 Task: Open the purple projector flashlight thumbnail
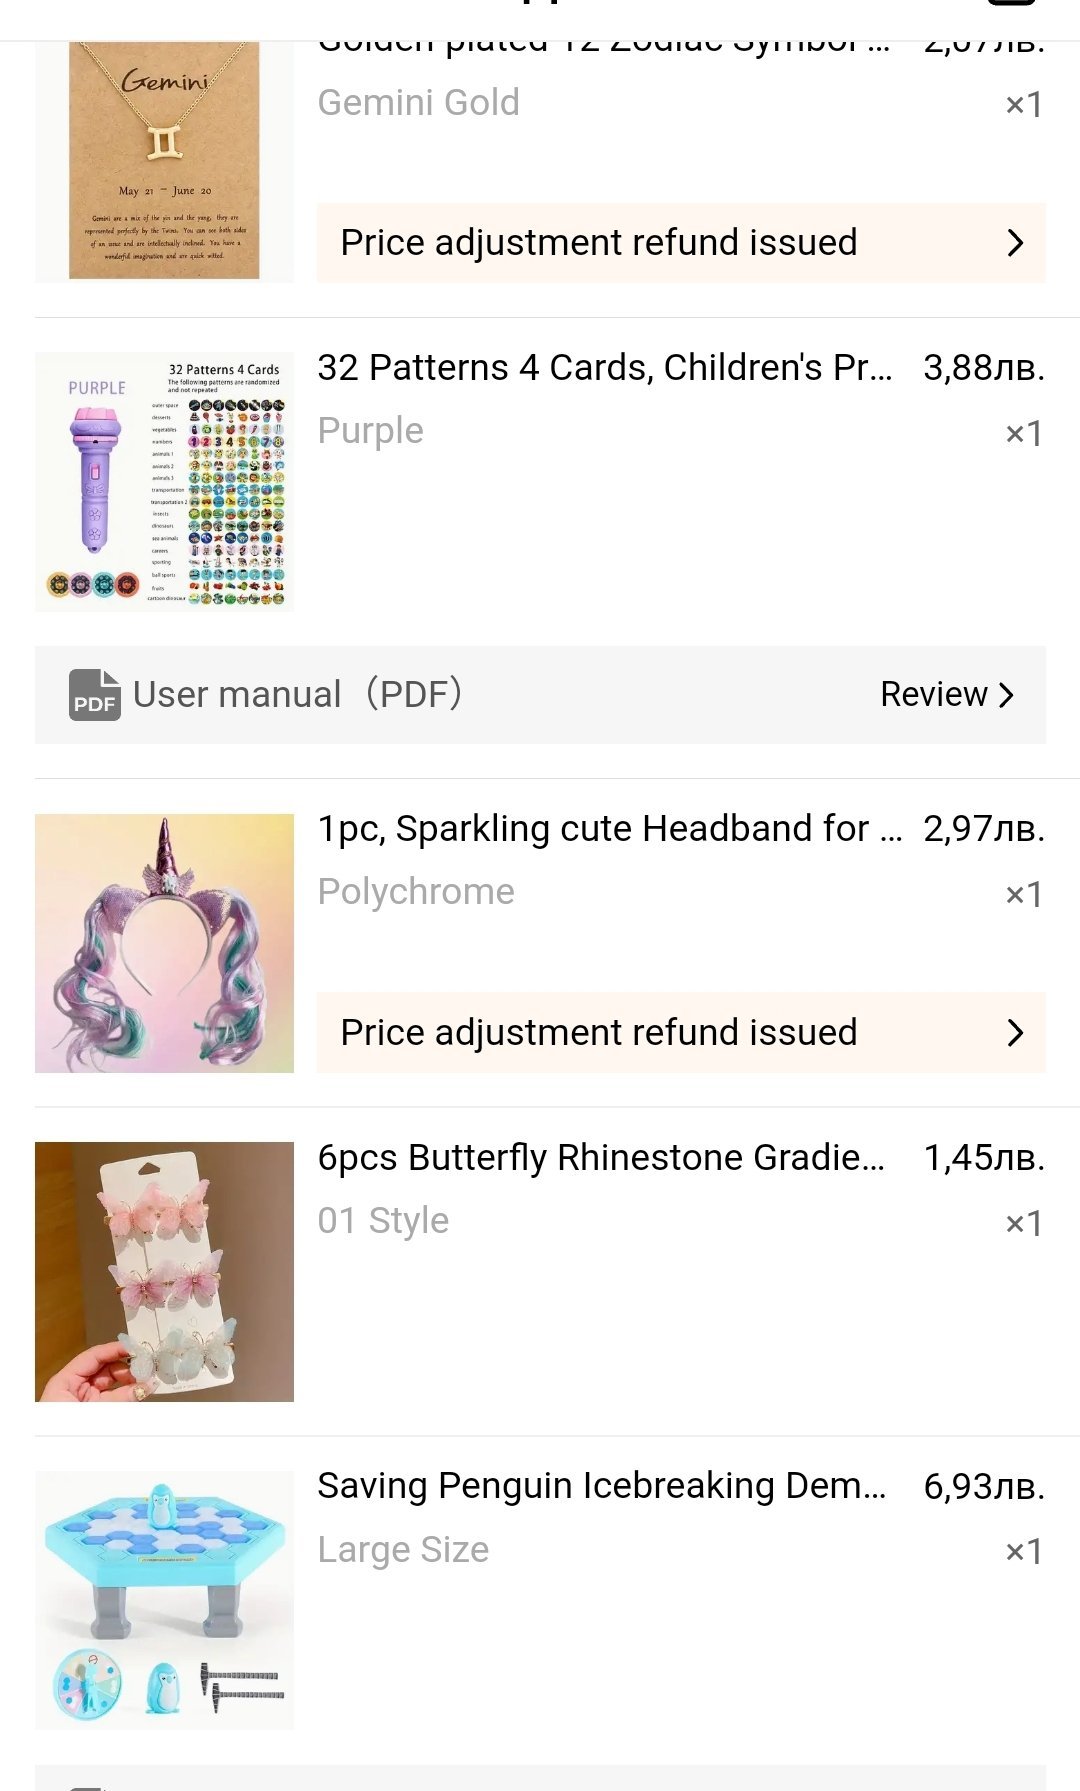tap(164, 481)
